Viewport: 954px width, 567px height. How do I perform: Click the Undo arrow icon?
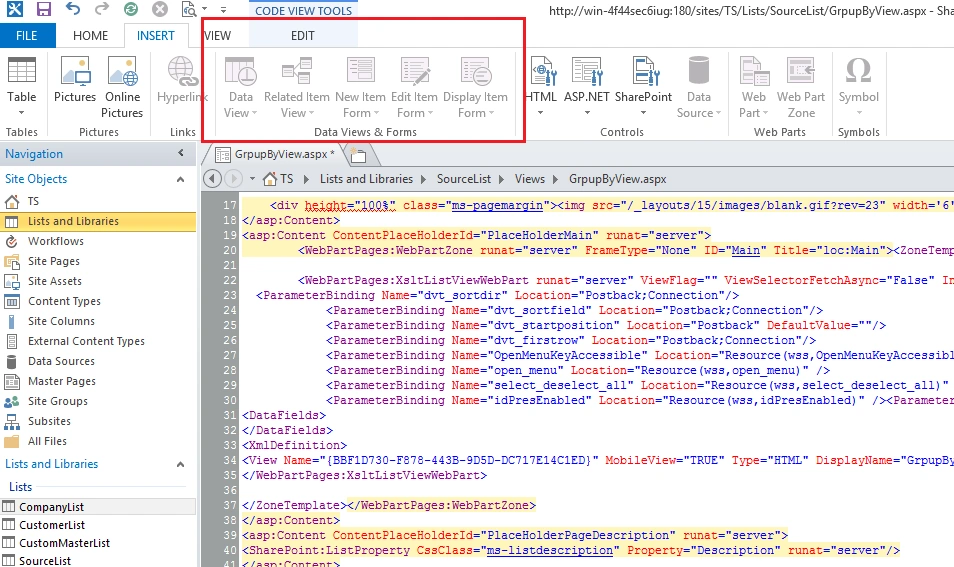point(72,9)
